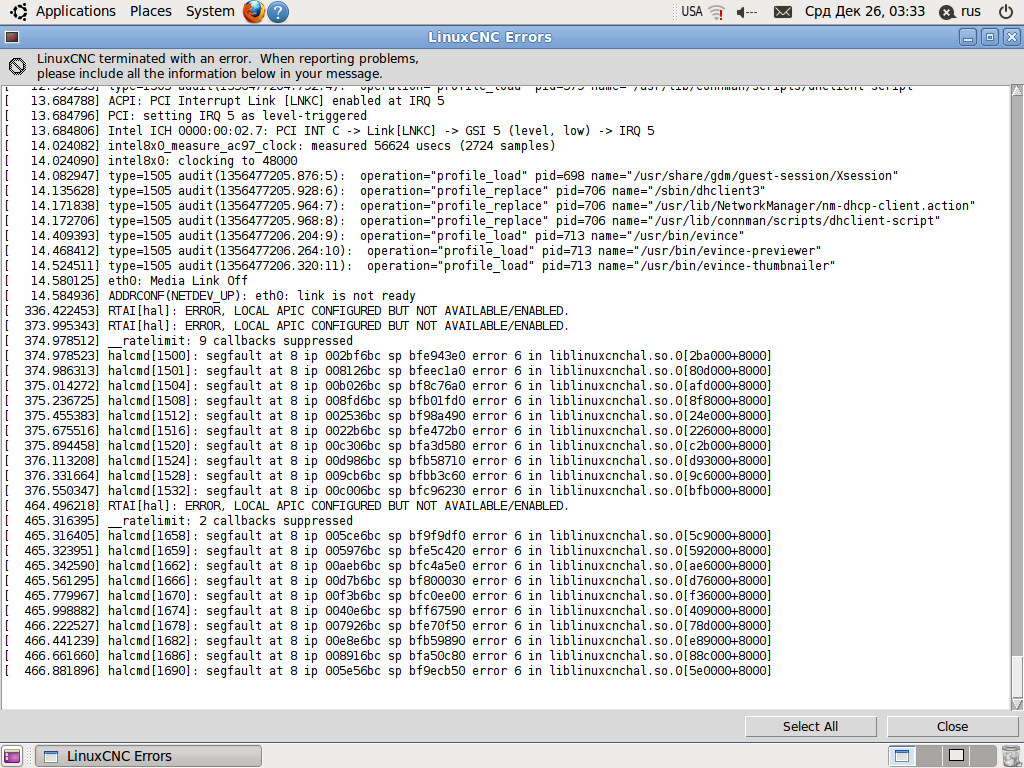Click the line 'intel8x0: clocking to 48000'
This screenshot has width=1024, height=768.
152,161
